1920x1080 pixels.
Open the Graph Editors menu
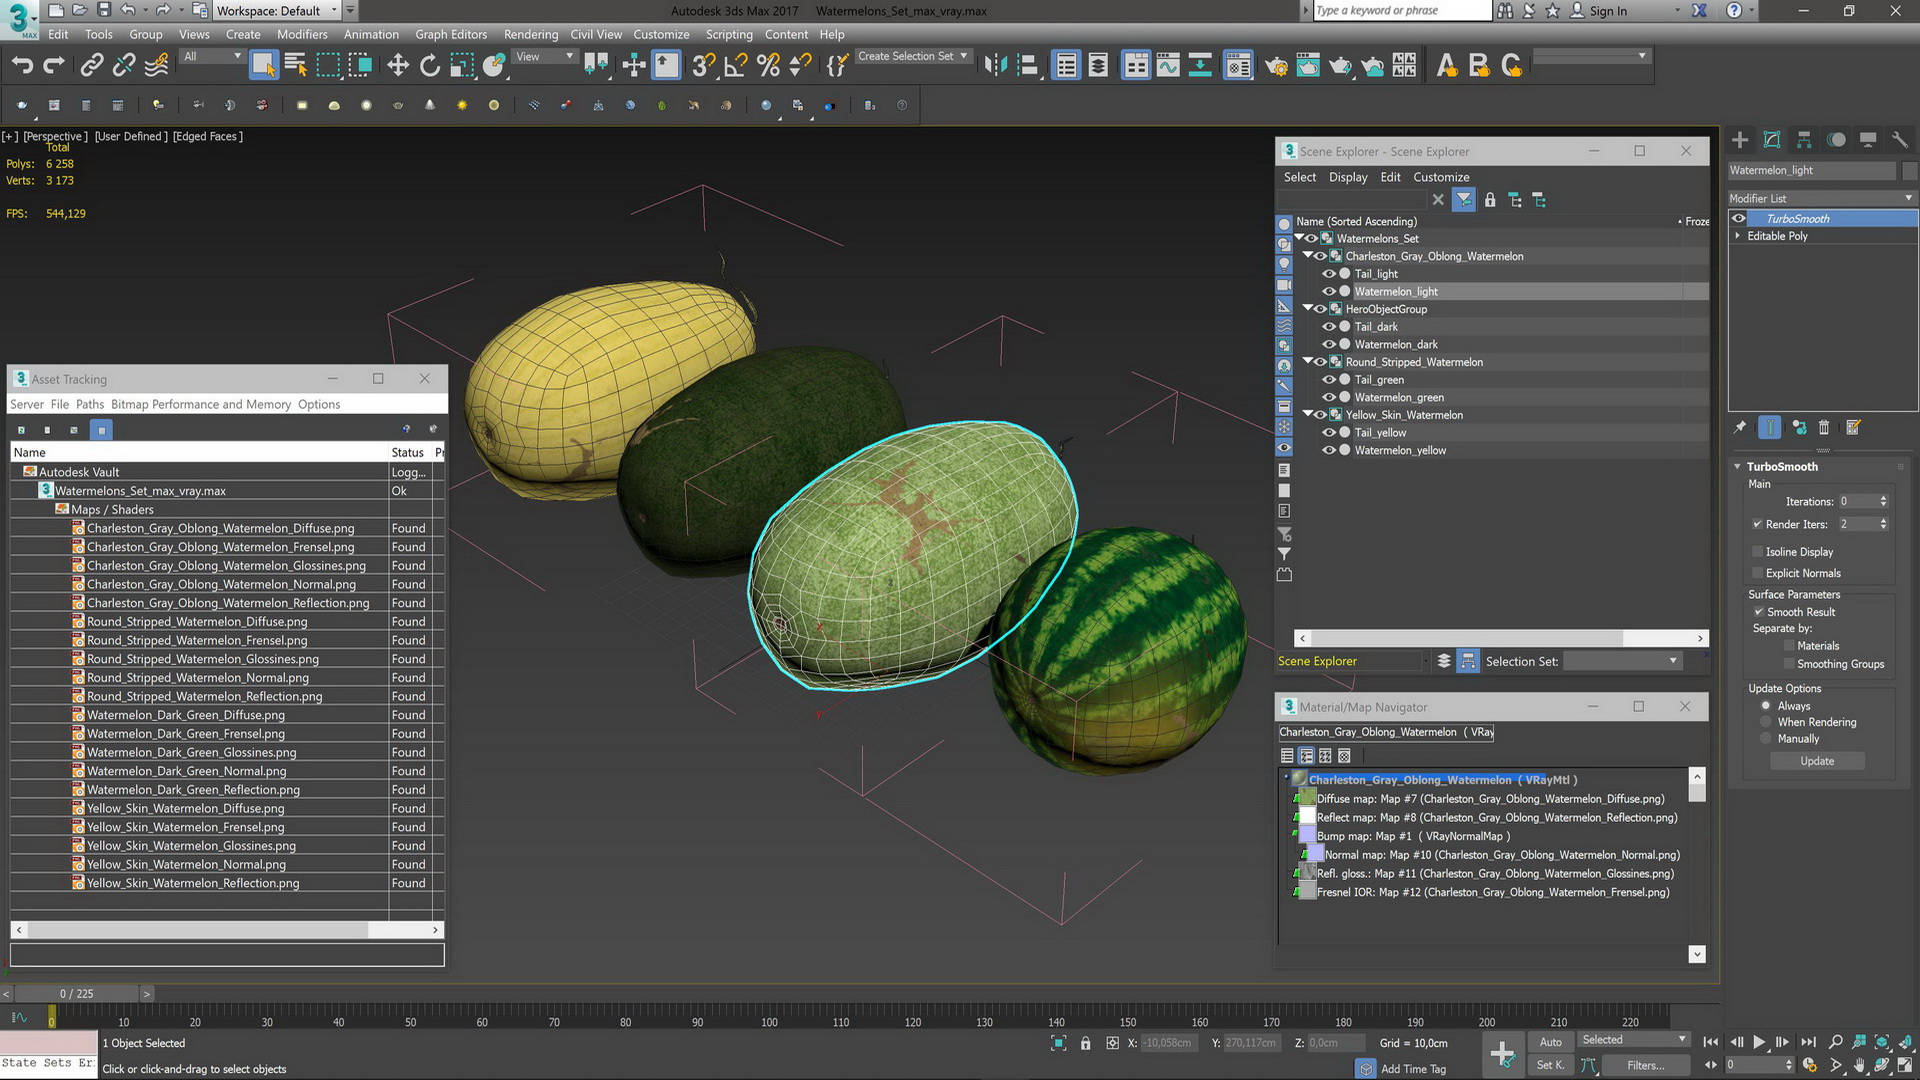point(451,34)
